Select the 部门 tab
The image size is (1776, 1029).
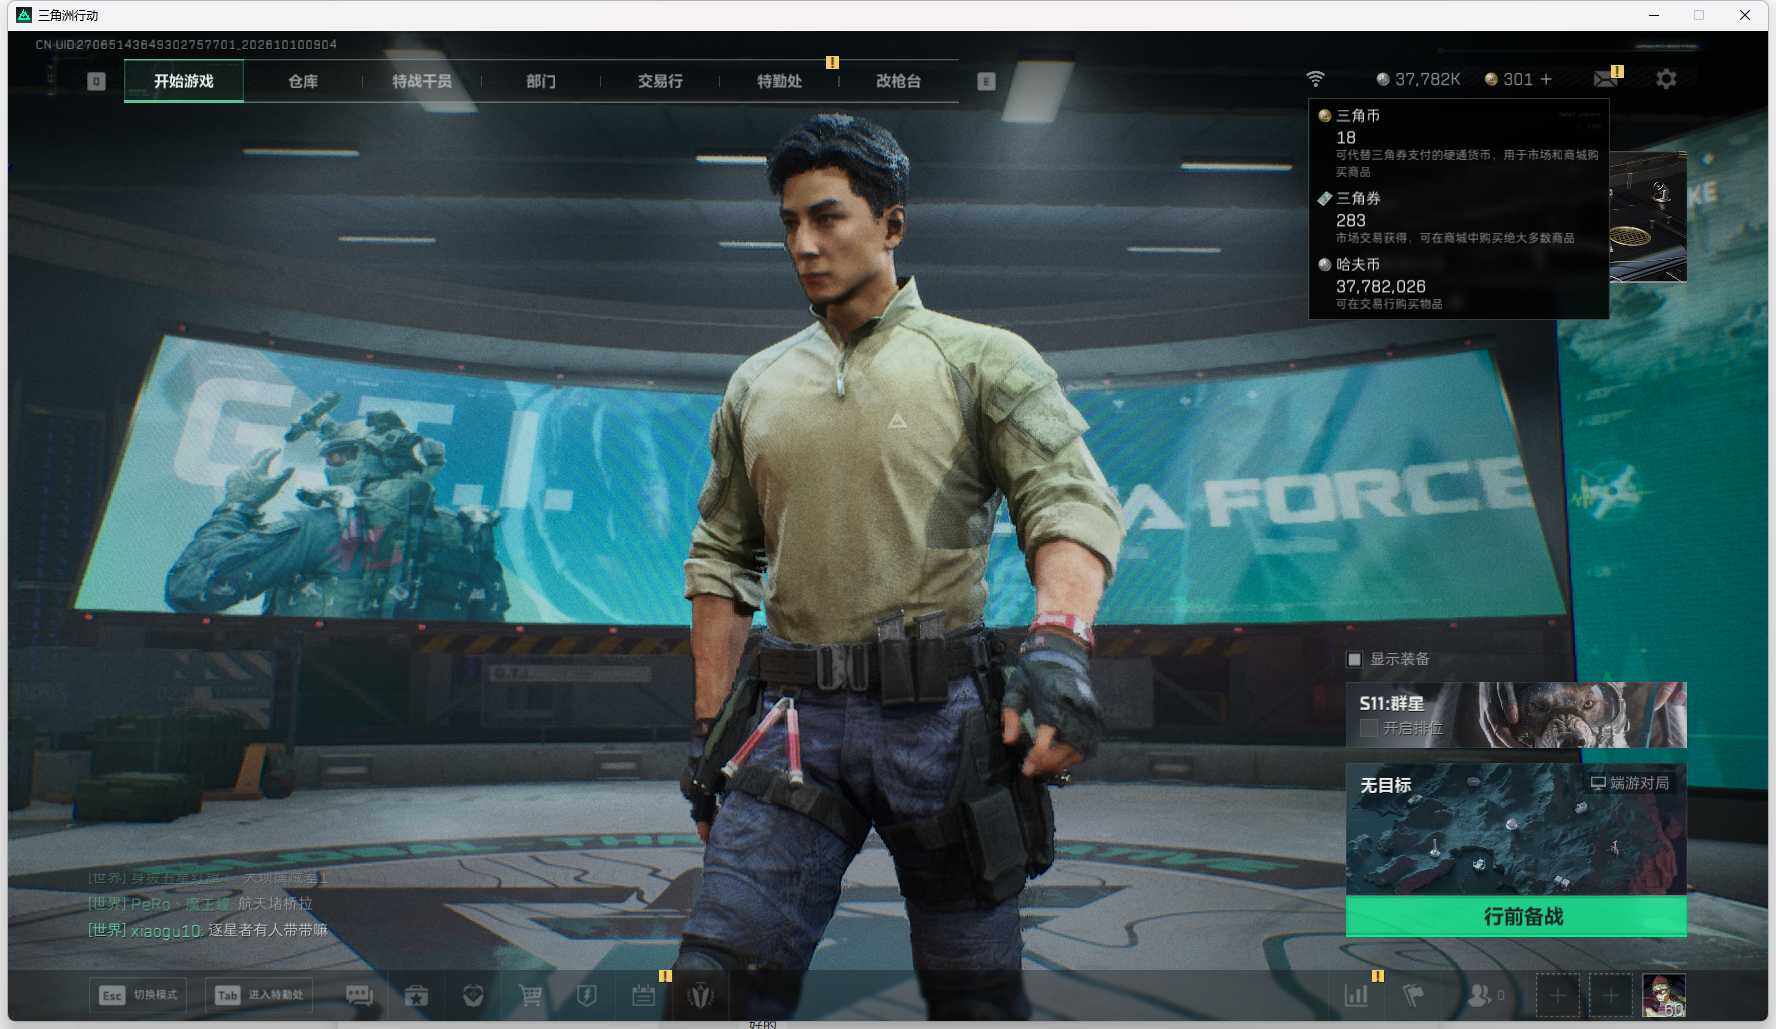[541, 81]
